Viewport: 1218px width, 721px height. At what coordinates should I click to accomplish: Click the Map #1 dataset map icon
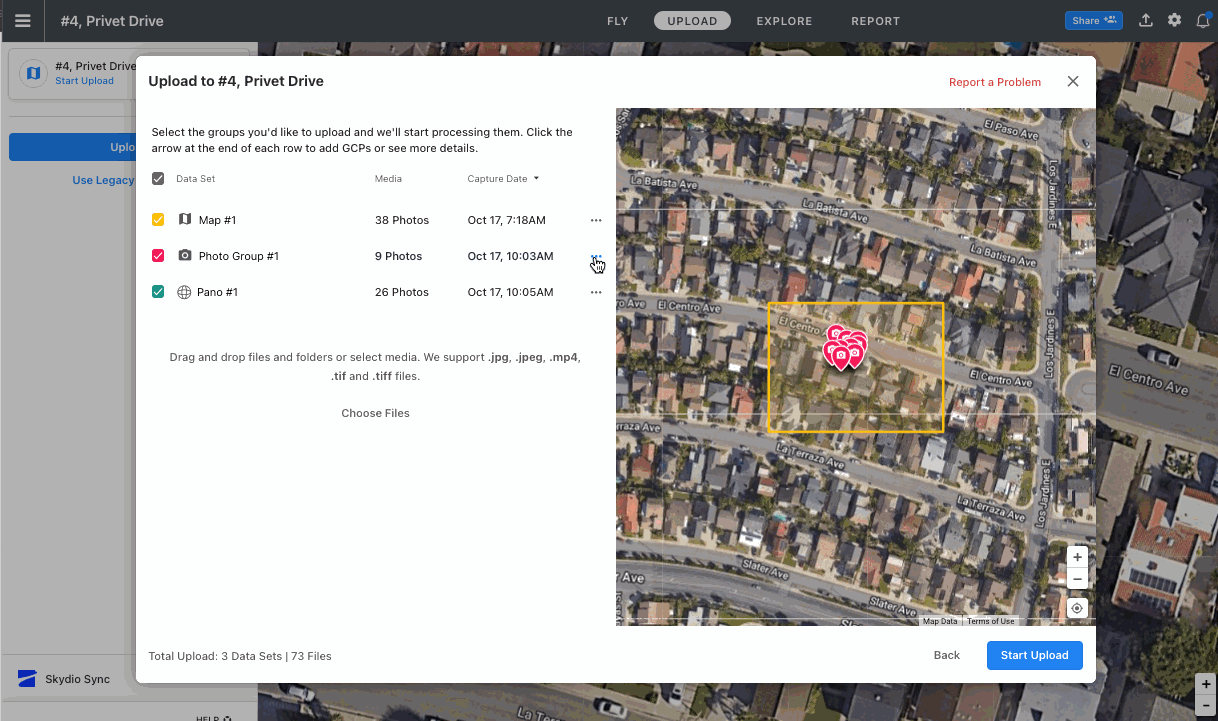(184, 219)
